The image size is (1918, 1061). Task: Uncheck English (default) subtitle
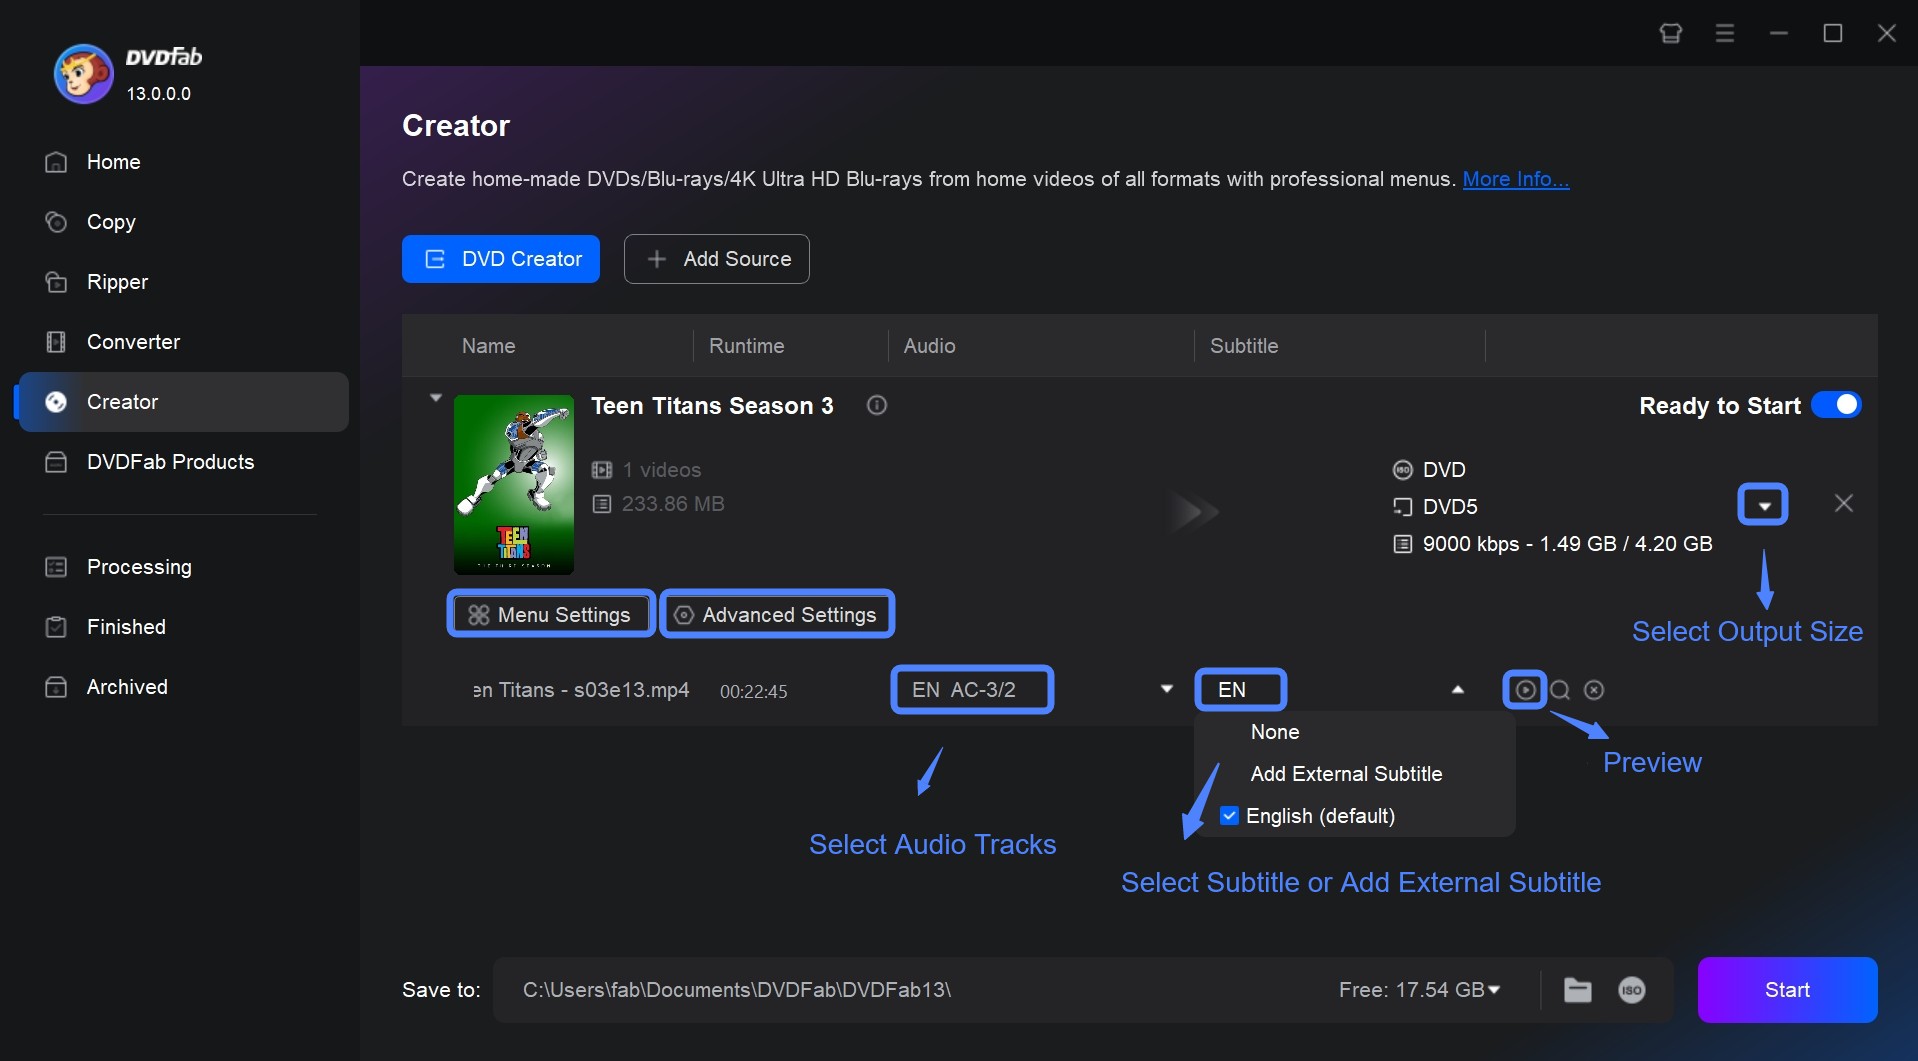[1229, 815]
